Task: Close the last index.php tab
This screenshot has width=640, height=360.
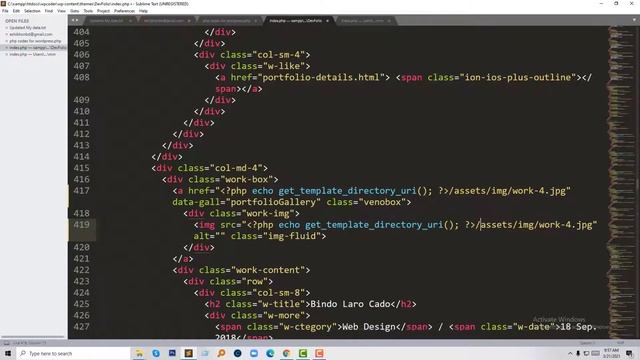Action: point(389,21)
